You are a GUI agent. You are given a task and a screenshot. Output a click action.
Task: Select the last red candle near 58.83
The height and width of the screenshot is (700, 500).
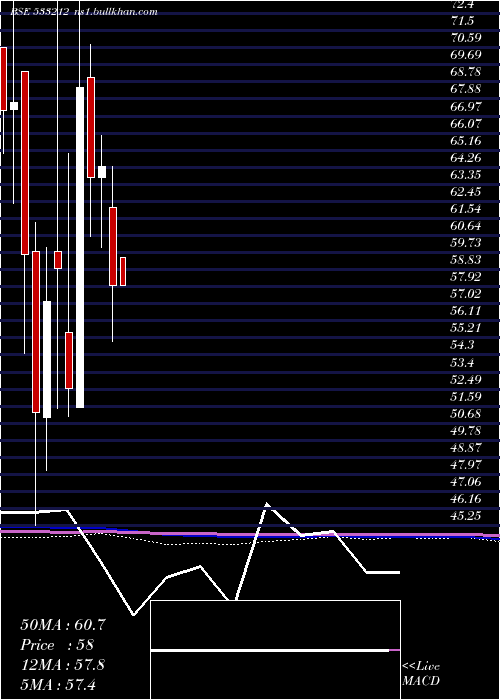point(123,271)
